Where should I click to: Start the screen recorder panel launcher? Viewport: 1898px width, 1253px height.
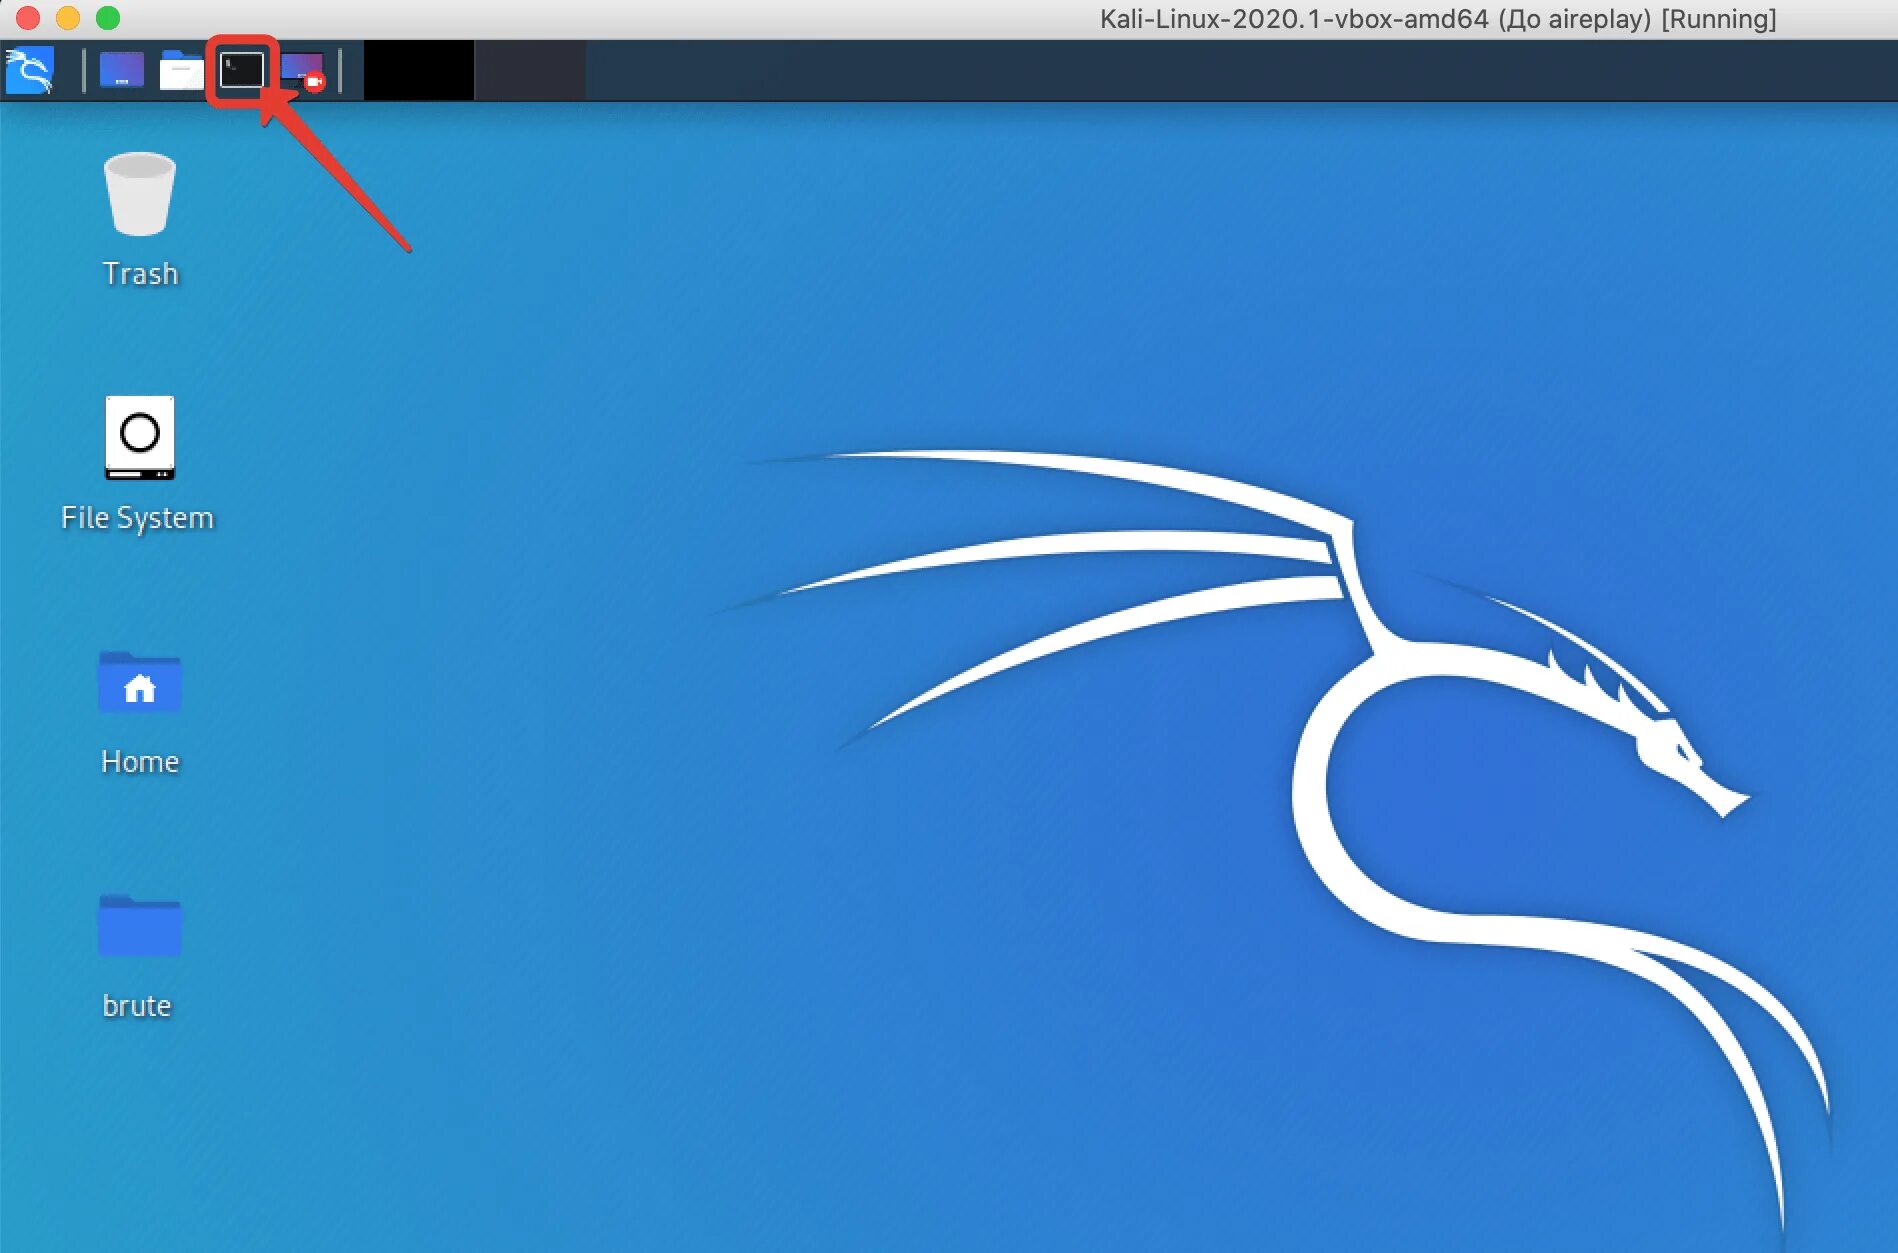pyautogui.click(x=303, y=71)
